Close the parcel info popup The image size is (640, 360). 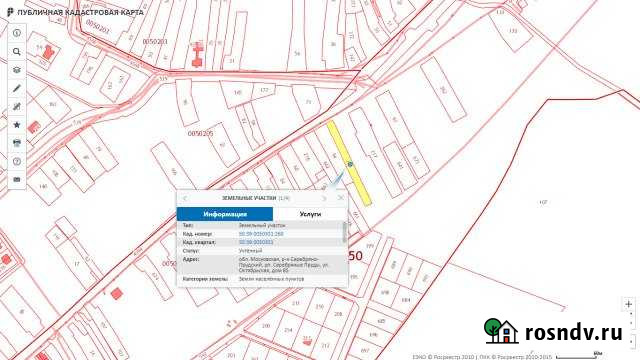[x=341, y=198]
